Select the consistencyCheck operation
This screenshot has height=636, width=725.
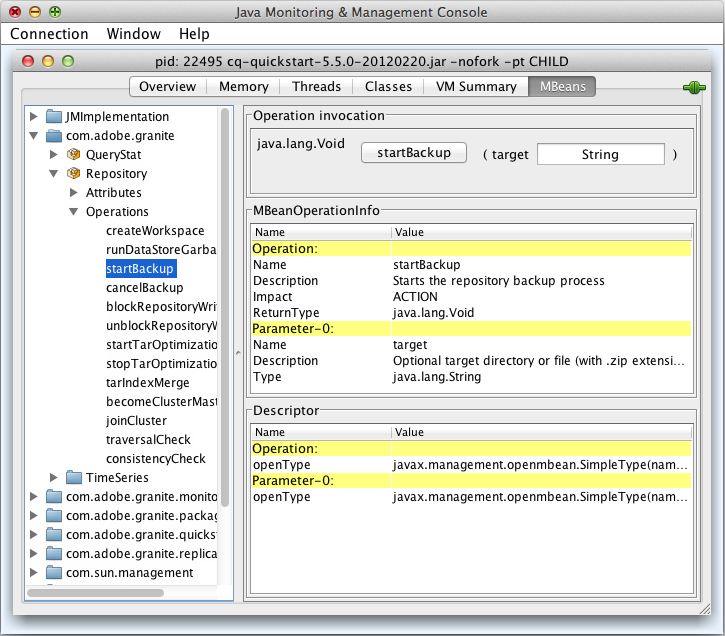[x=156, y=459]
